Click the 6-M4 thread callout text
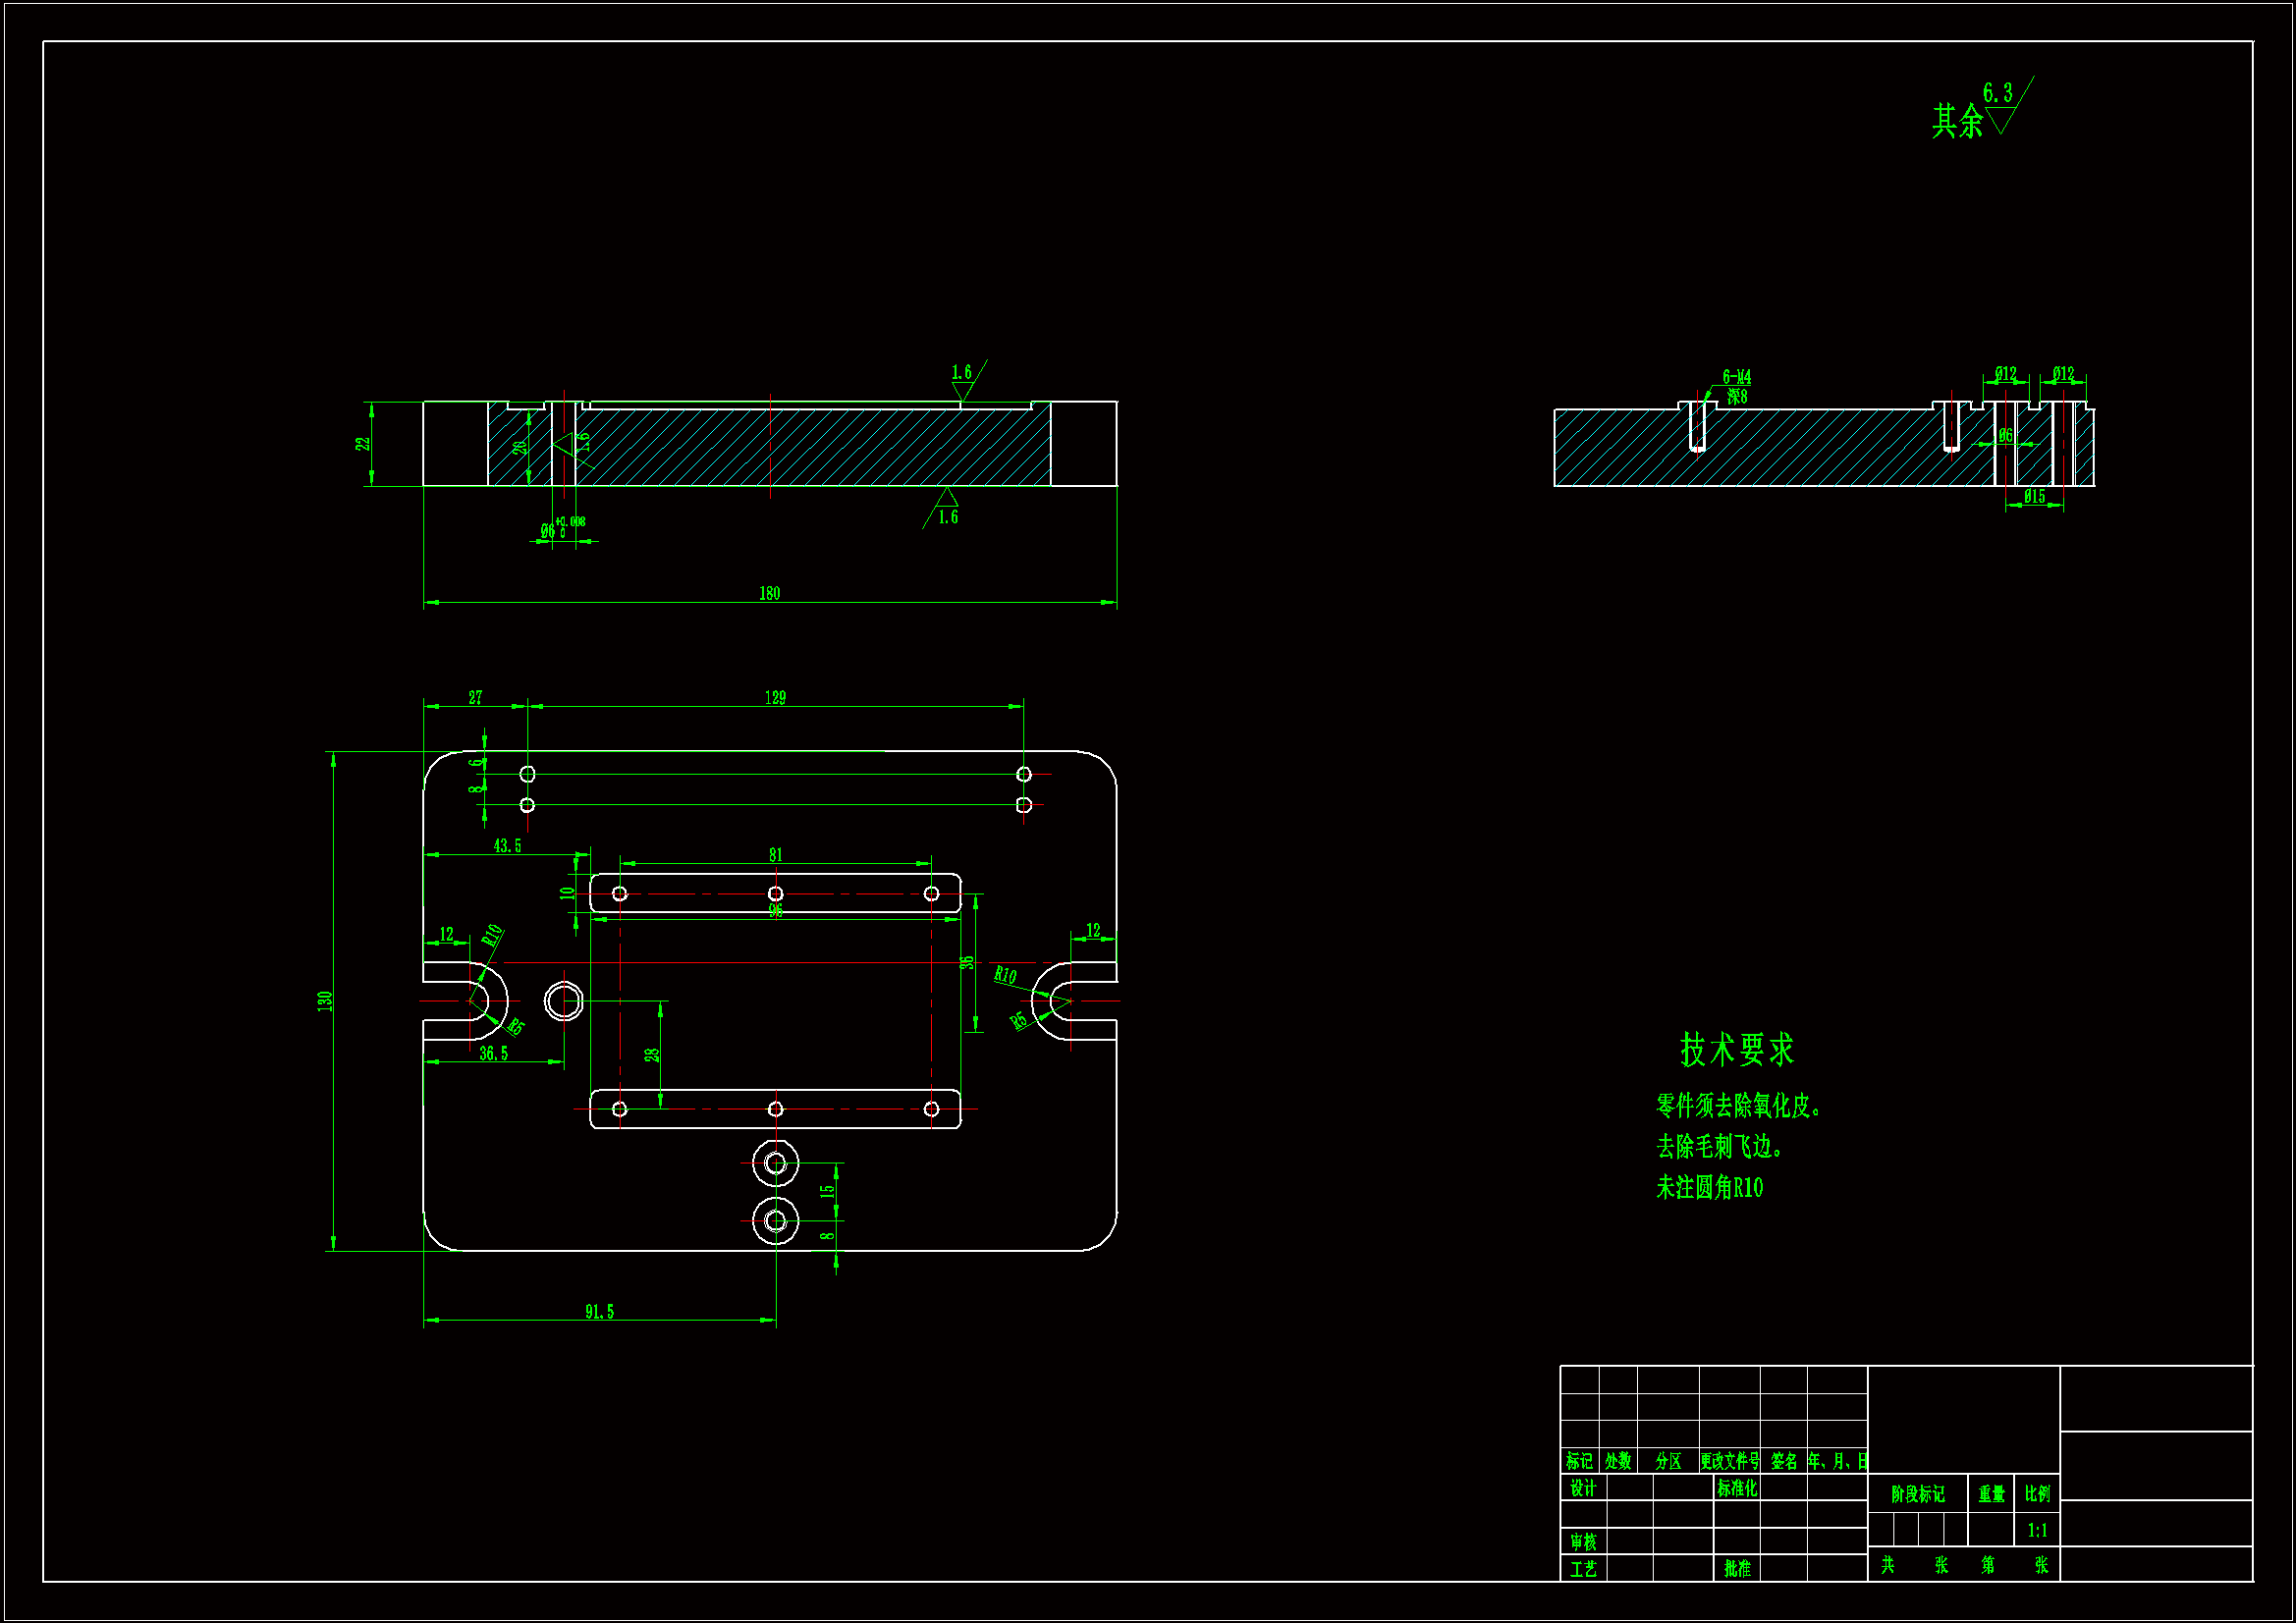Viewport: 2296px width, 1623px height. (x=1736, y=377)
